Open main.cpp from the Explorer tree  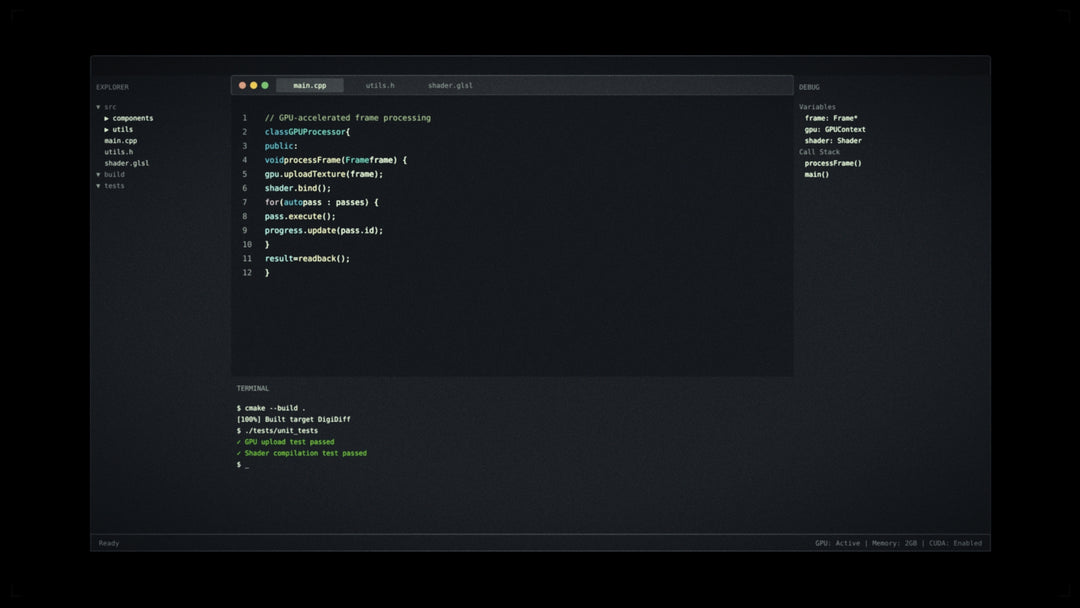point(121,141)
